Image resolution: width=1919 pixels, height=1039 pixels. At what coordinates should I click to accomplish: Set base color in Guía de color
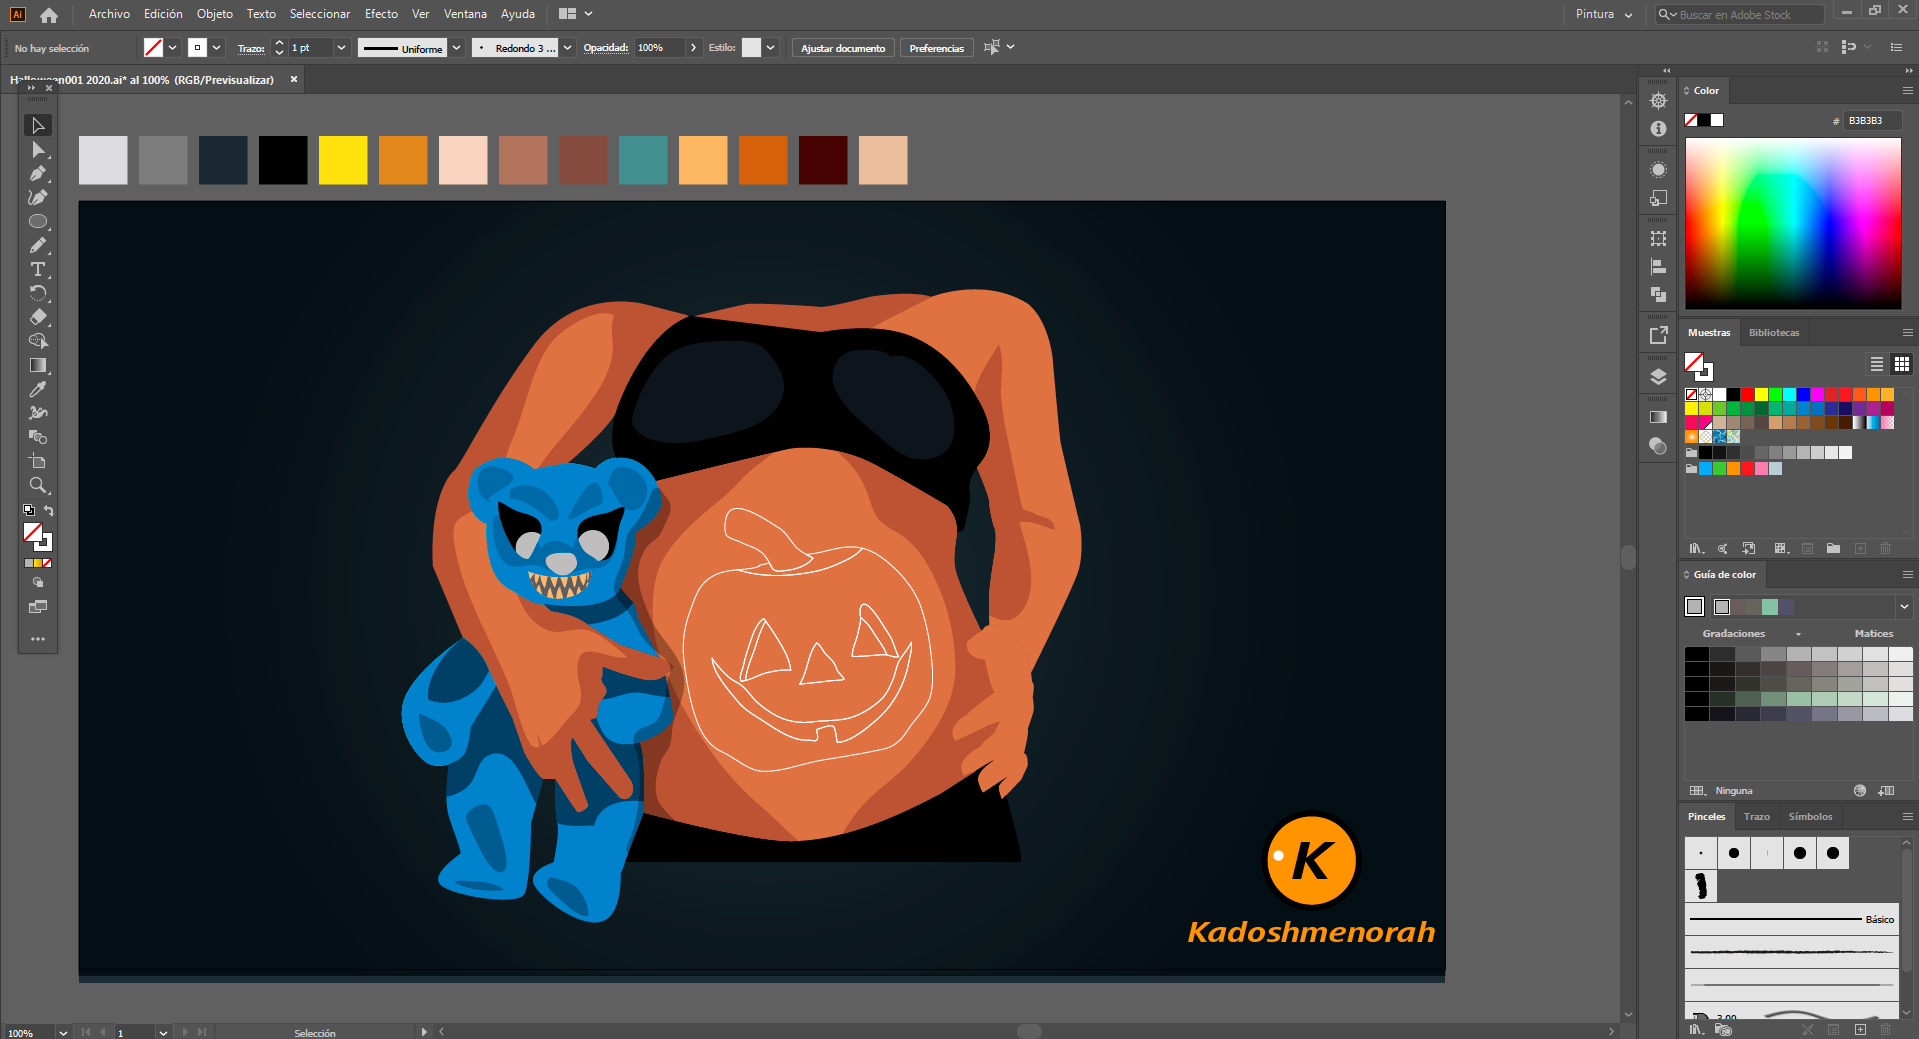pos(1694,606)
